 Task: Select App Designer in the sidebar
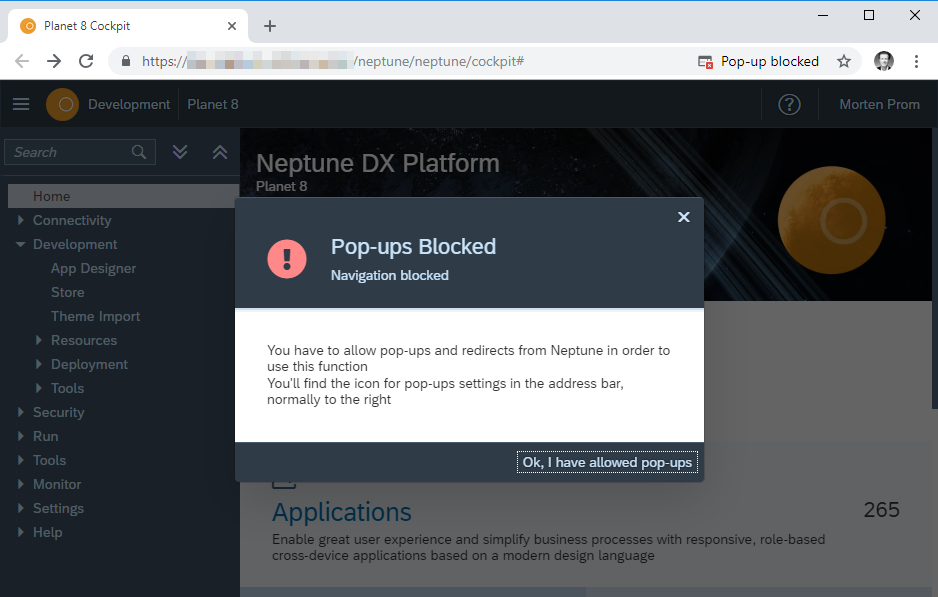[93, 268]
